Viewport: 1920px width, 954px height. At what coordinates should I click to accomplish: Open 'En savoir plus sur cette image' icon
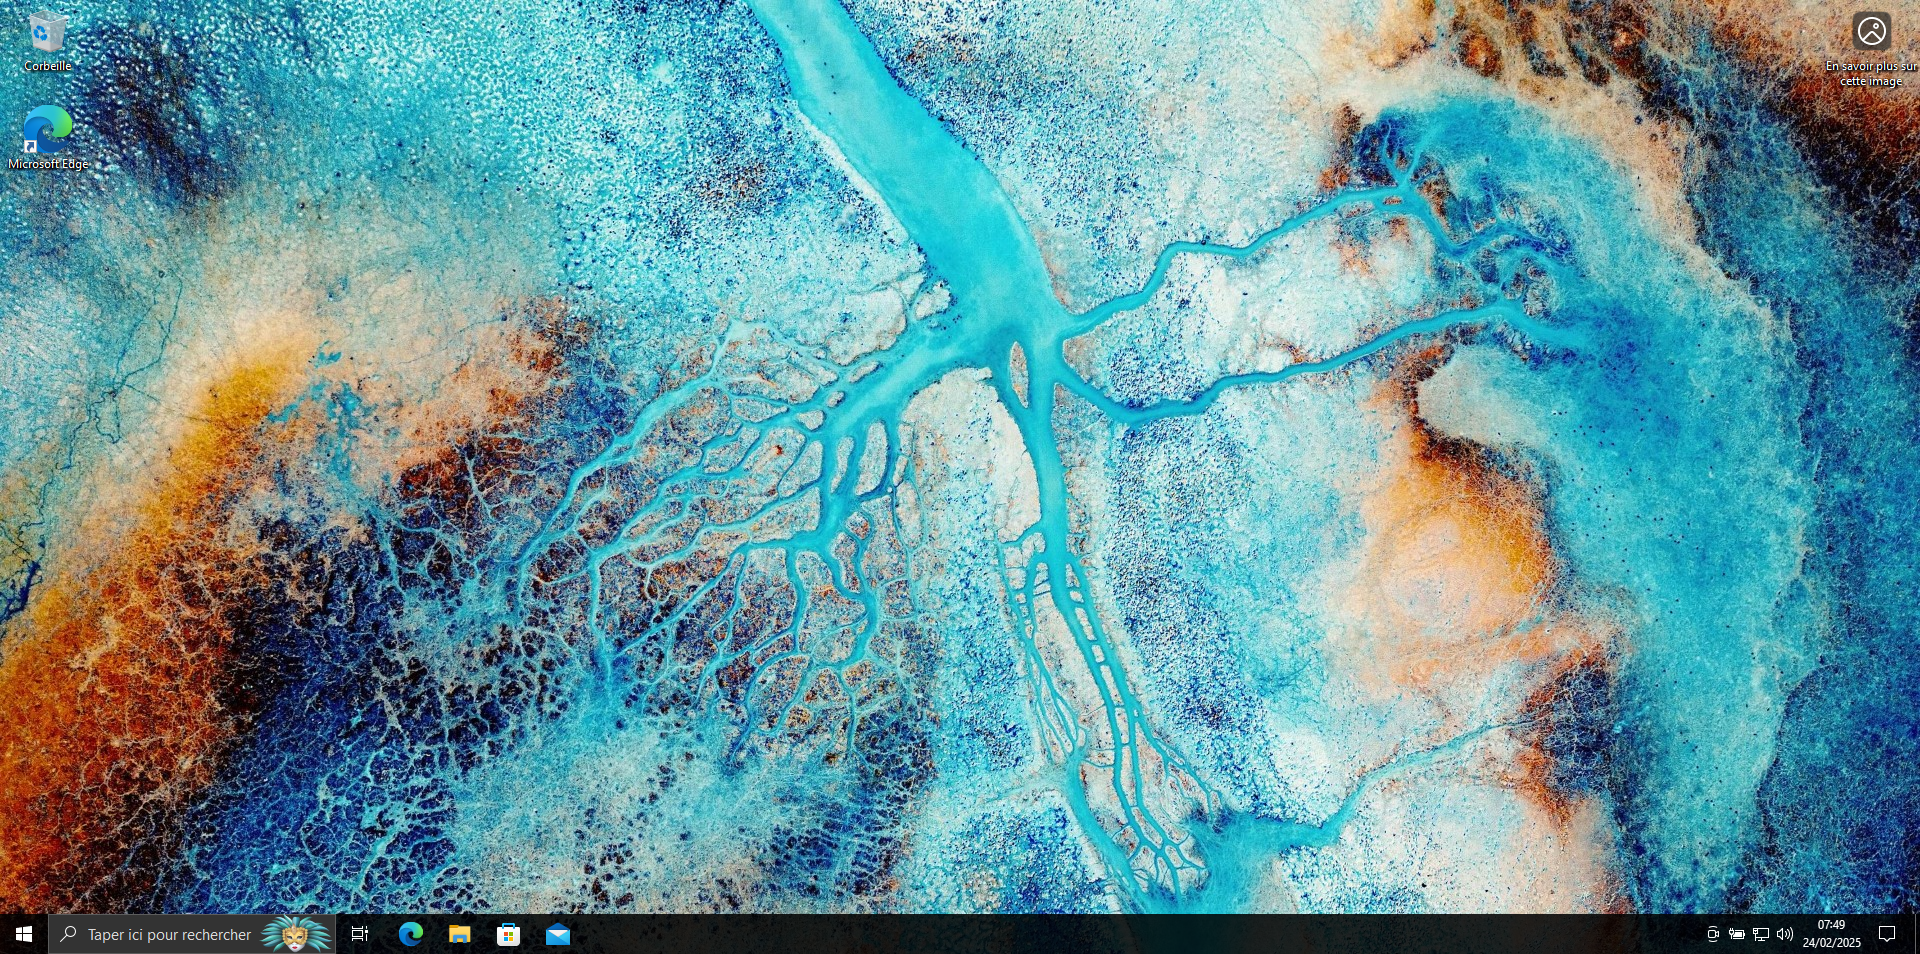click(x=1871, y=49)
